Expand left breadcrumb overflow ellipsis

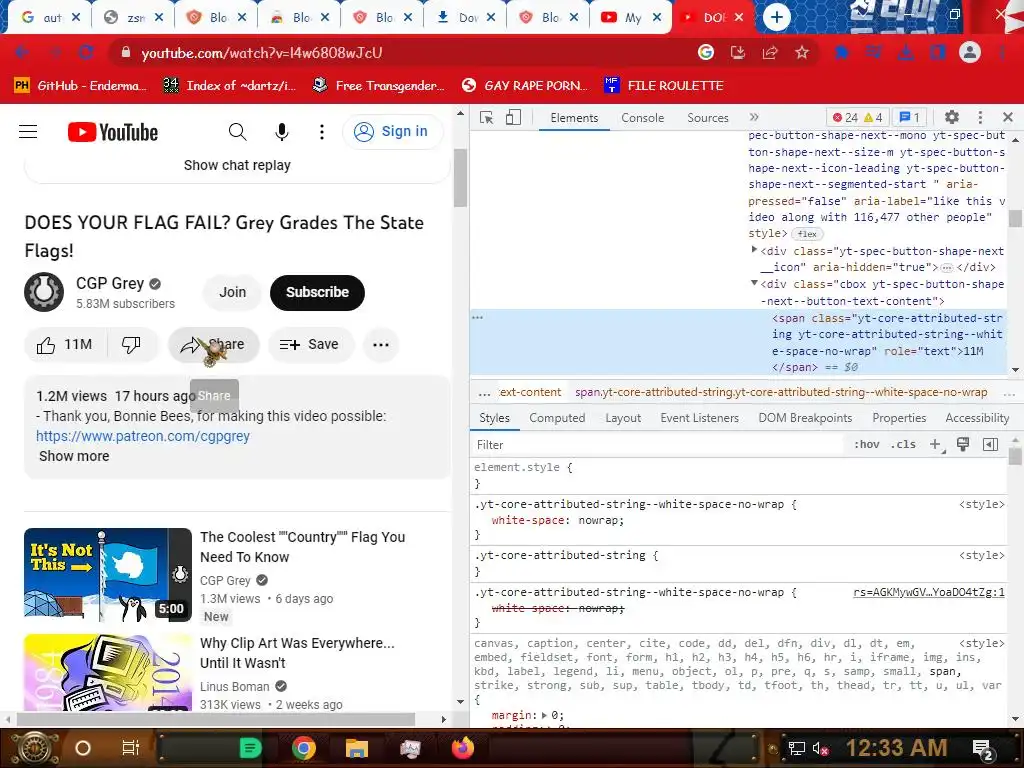point(484,393)
